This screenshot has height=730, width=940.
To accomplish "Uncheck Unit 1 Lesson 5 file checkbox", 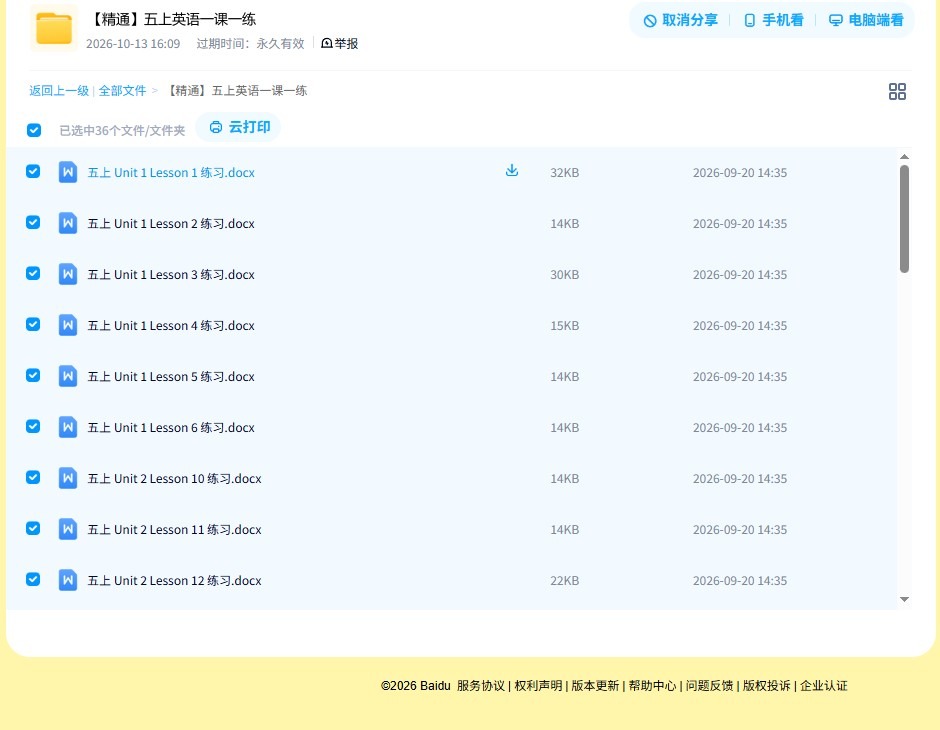I will coord(33,375).
